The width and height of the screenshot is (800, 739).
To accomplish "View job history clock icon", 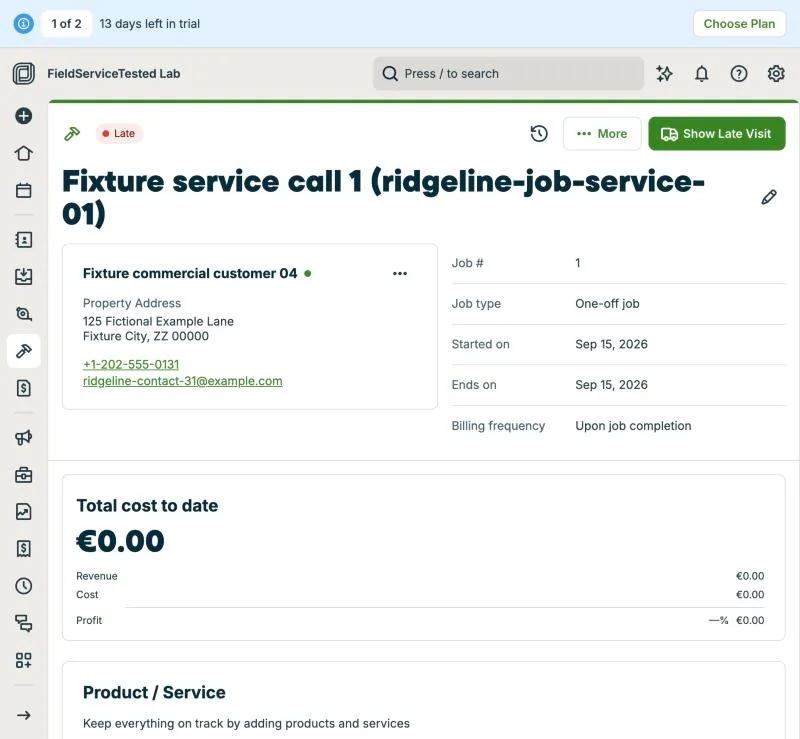I will pyautogui.click(x=539, y=134).
